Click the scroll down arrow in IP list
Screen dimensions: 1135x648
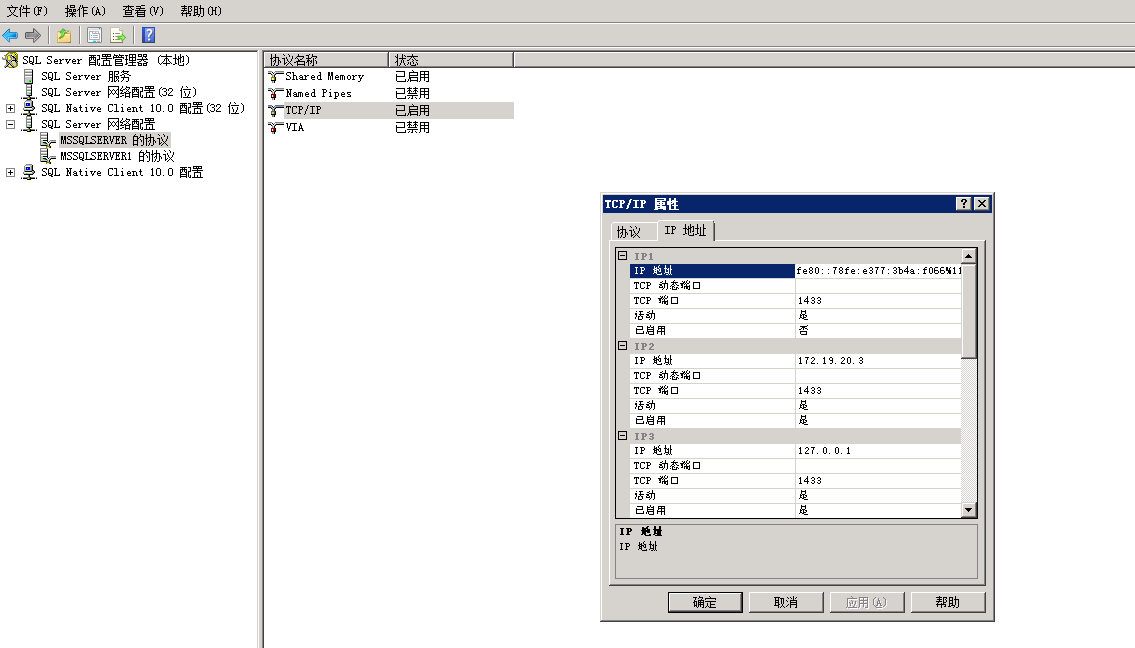(x=968, y=510)
